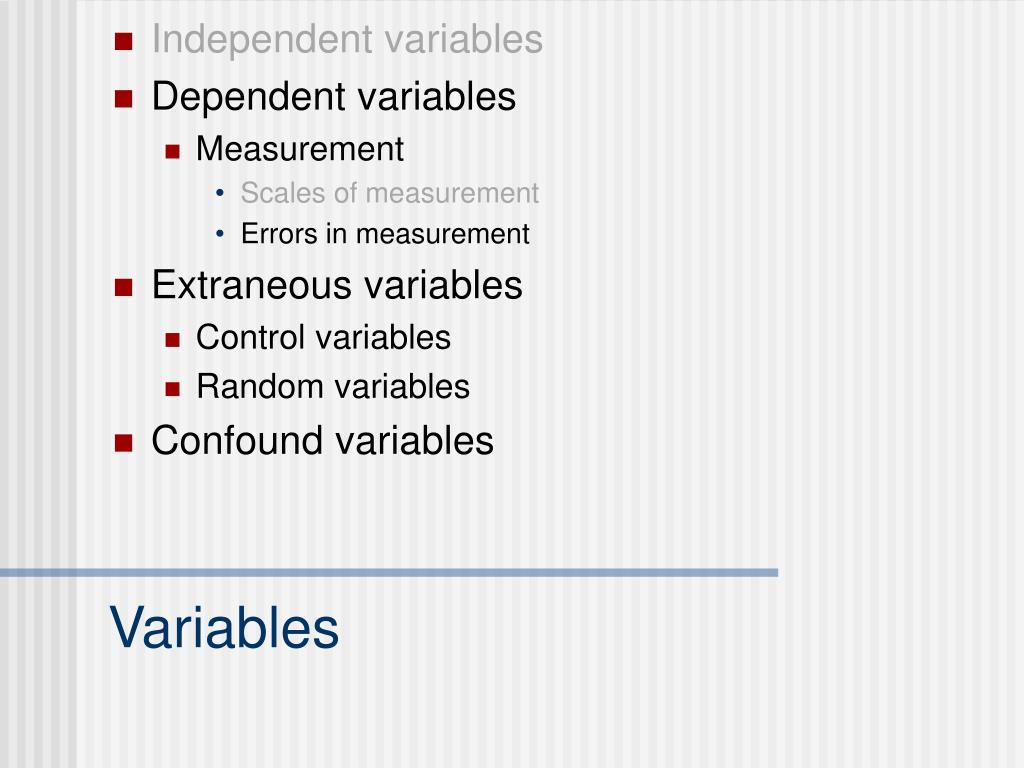Click the dimmed Scales of measurement line

[389, 193]
